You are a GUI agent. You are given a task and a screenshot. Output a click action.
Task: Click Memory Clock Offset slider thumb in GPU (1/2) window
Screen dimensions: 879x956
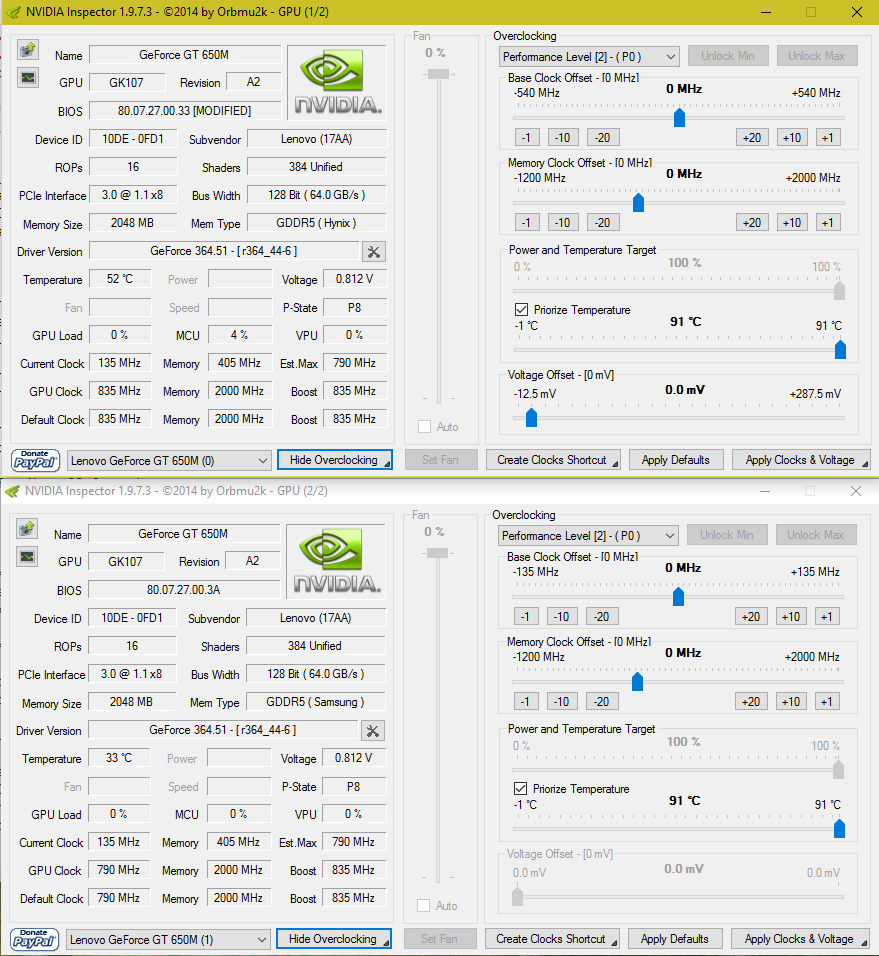point(638,202)
